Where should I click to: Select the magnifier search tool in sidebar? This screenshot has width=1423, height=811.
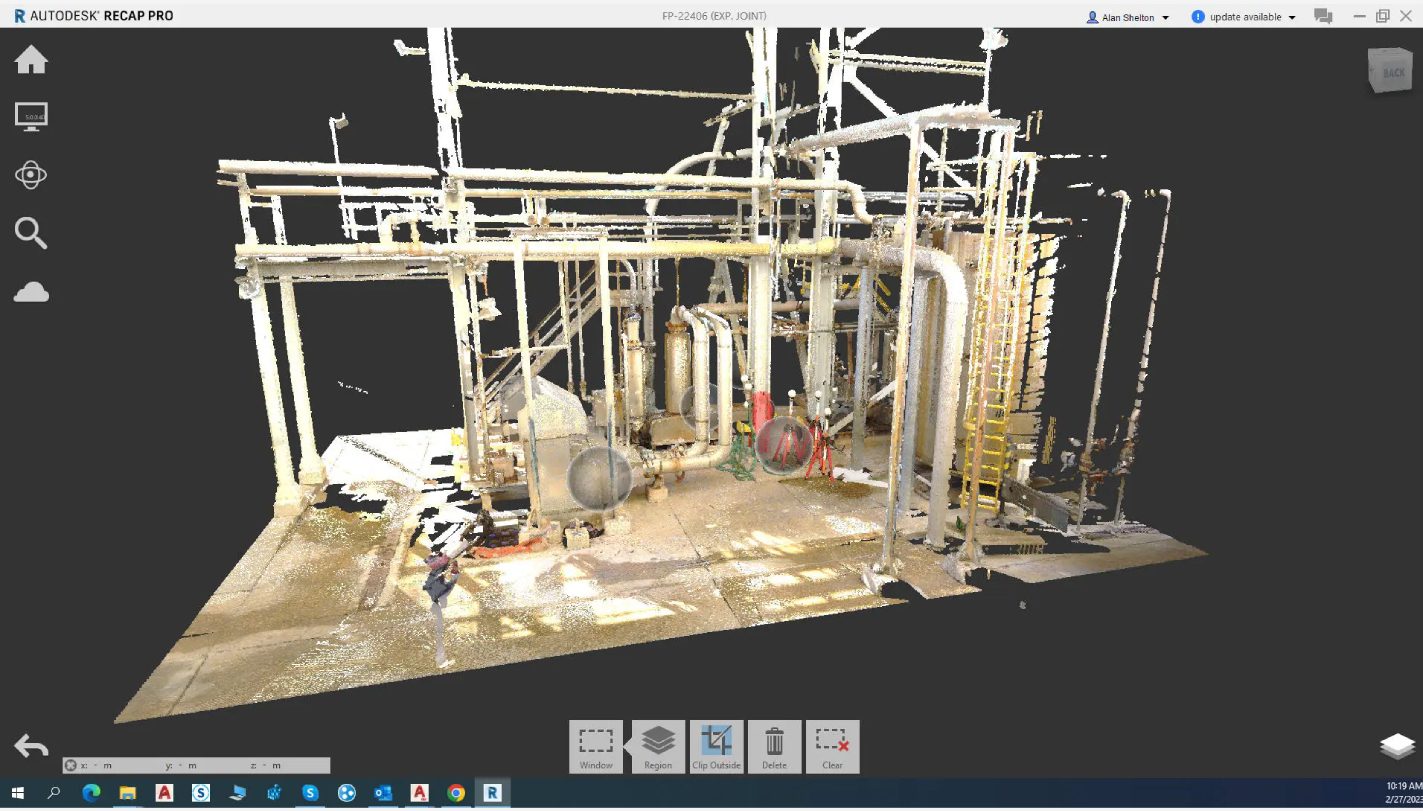click(31, 234)
